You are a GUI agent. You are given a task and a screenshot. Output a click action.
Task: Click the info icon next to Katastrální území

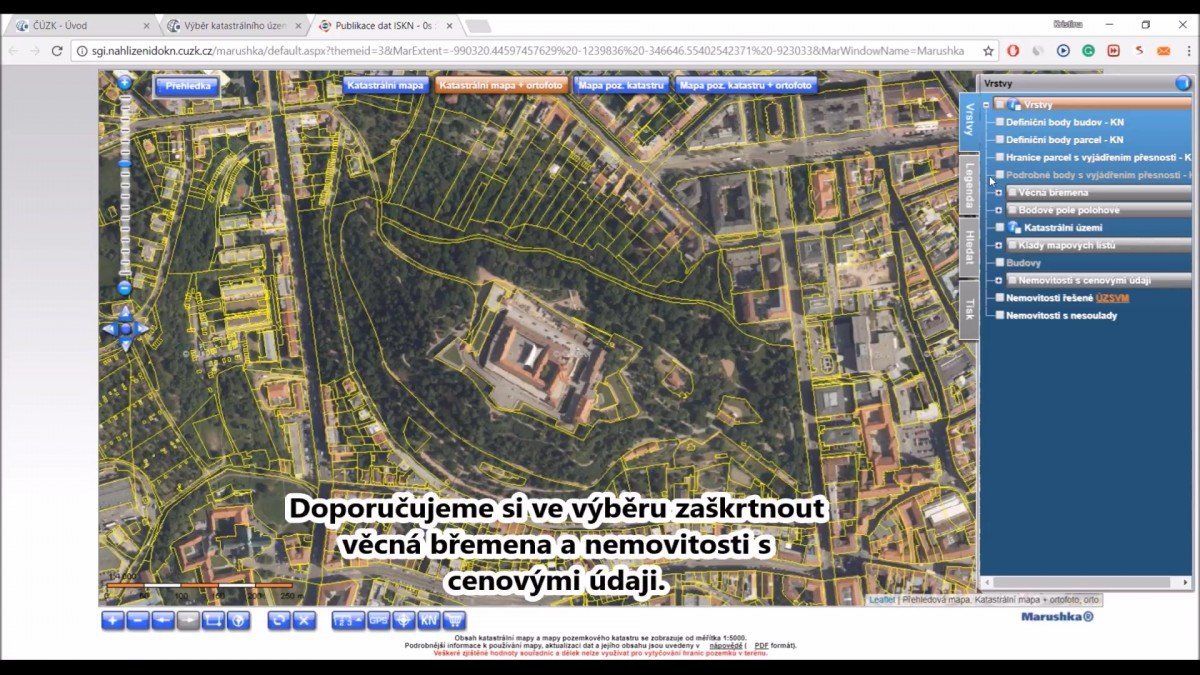pyautogui.click(x=1014, y=228)
